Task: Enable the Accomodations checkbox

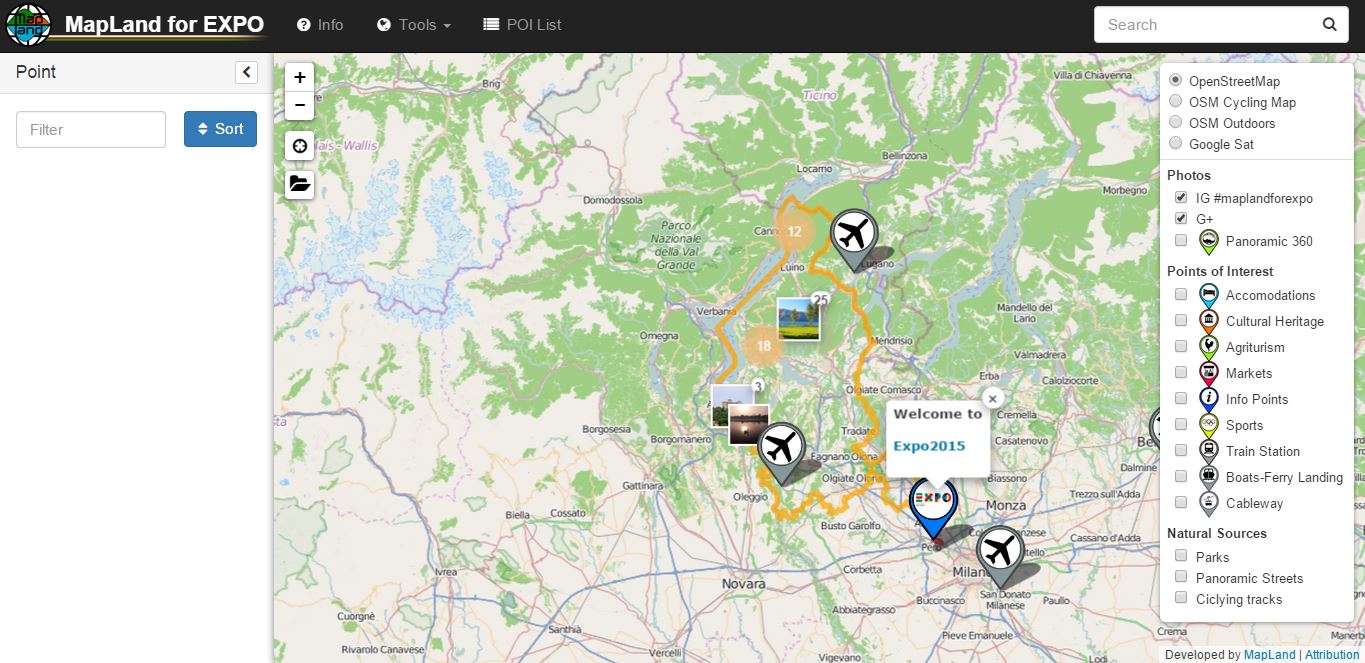Action: 1181,294
